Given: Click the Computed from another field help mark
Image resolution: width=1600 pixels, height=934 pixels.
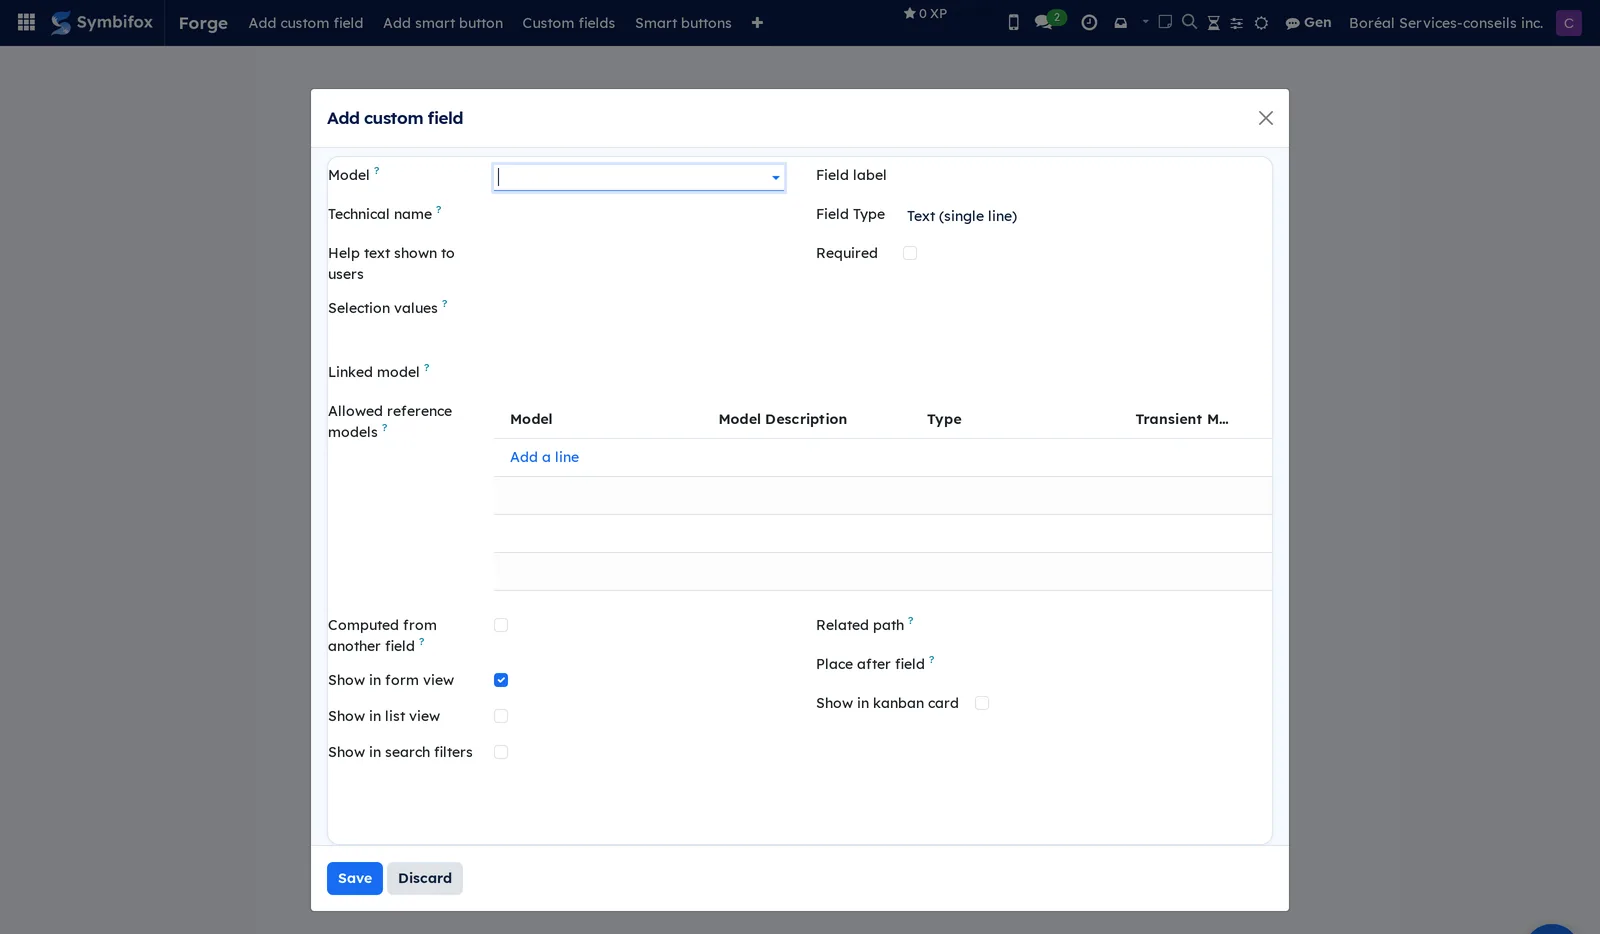Looking at the screenshot, I should point(422,641).
